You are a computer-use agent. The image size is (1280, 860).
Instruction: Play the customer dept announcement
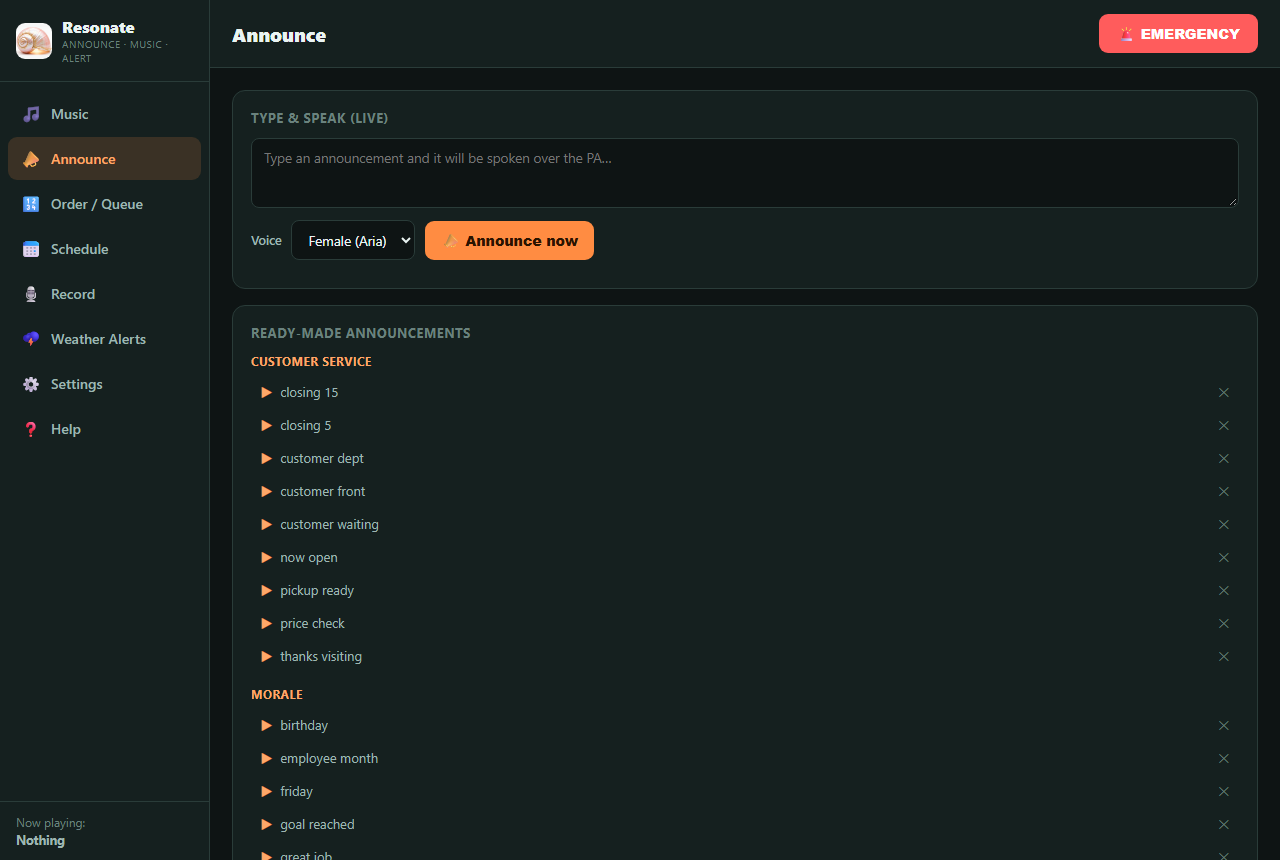click(267, 458)
